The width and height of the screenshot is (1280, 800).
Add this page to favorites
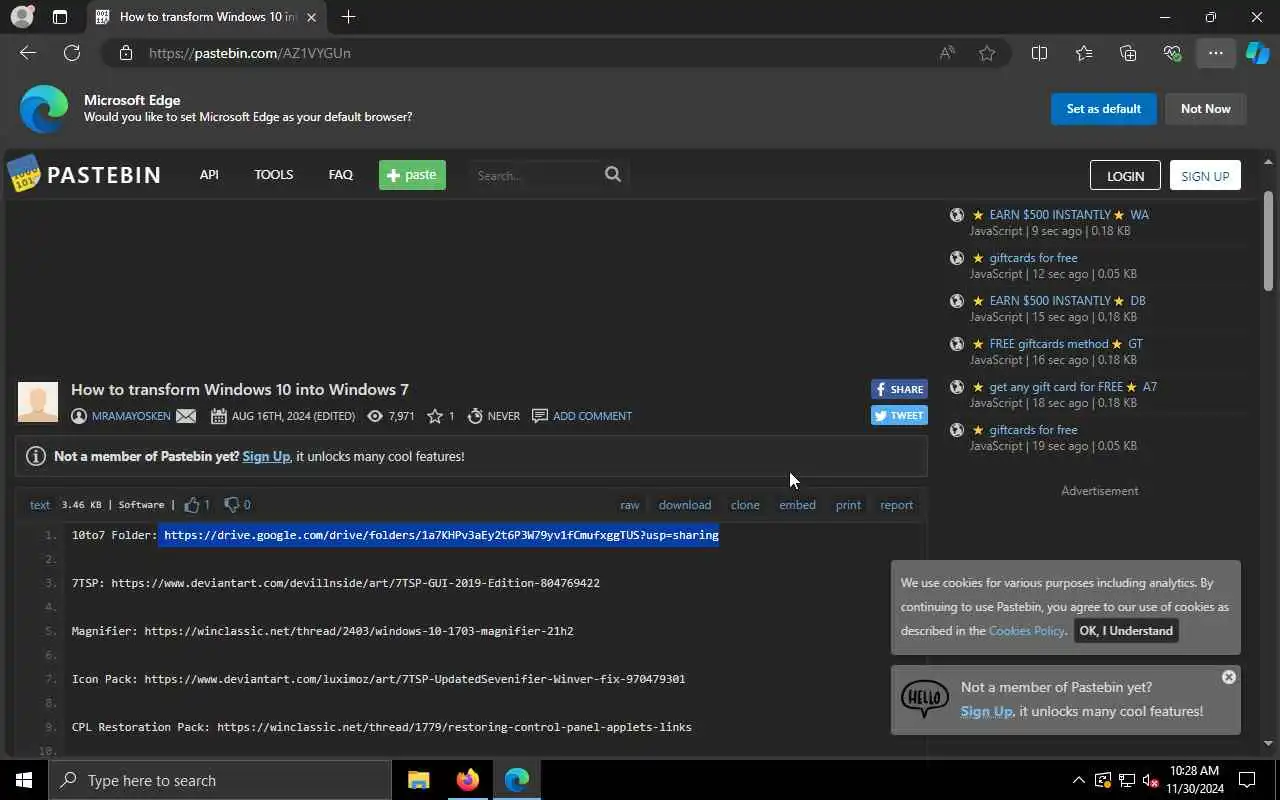click(x=987, y=53)
